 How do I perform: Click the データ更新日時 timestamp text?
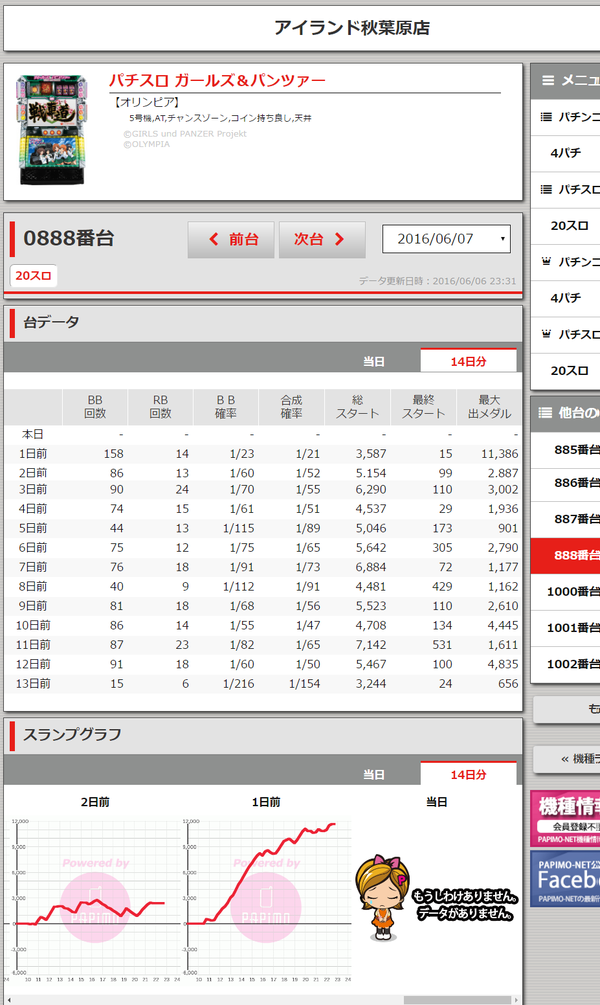(x=437, y=281)
